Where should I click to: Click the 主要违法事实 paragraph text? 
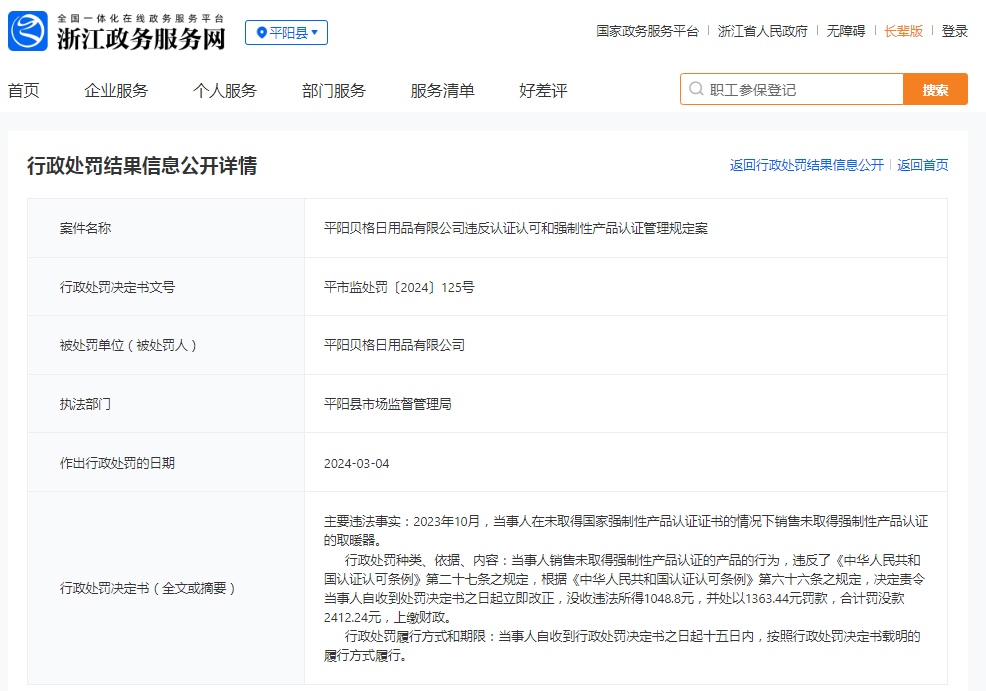point(626,530)
